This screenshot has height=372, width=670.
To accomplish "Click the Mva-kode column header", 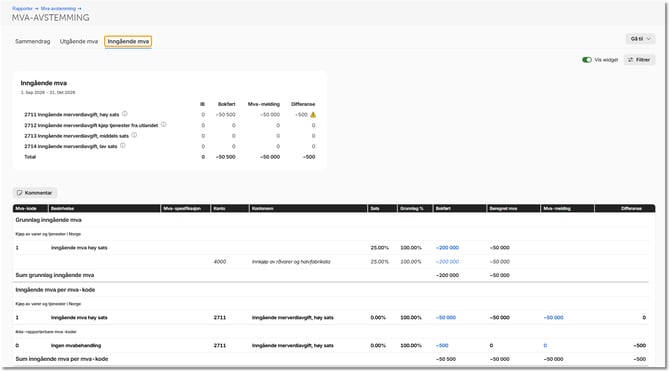I will (x=30, y=208).
